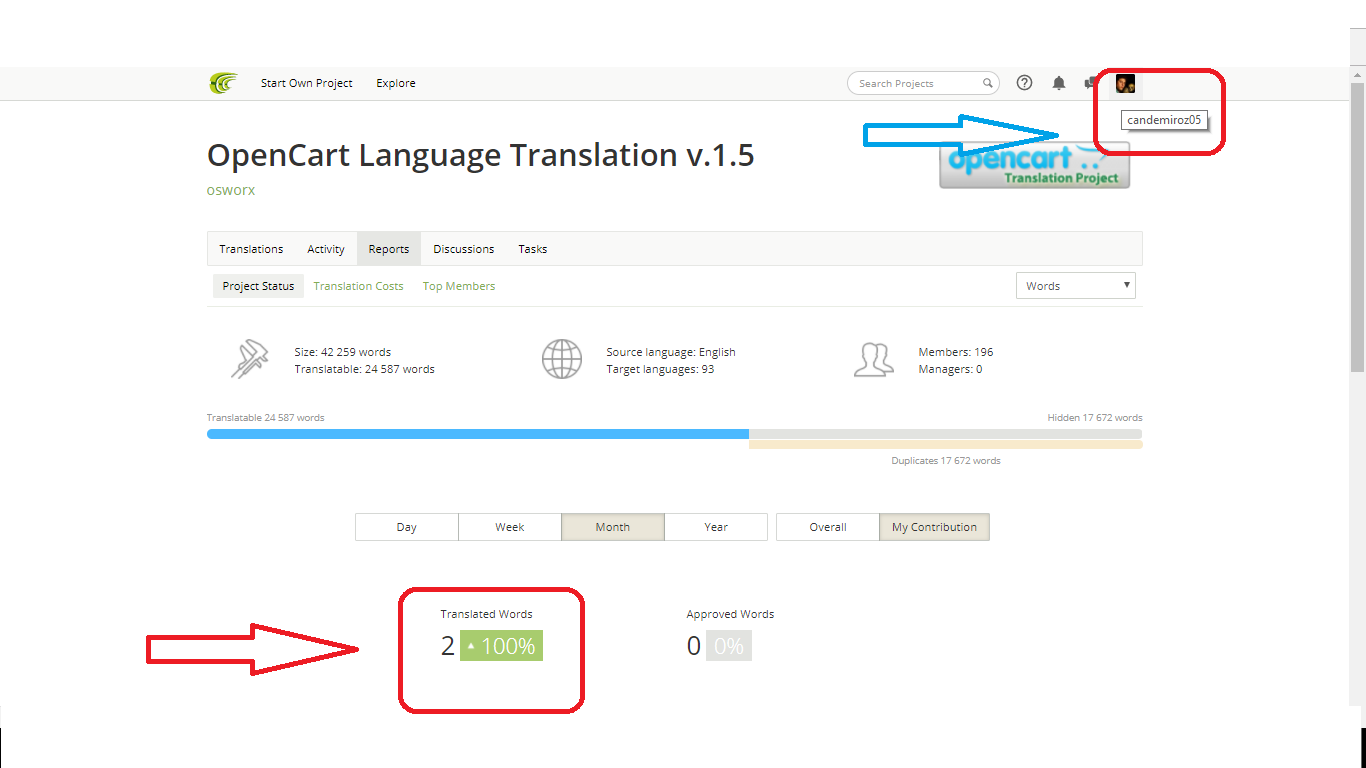Click the green 100% translated badge
The width and height of the screenshot is (1366, 768).
[x=501, y=646]
